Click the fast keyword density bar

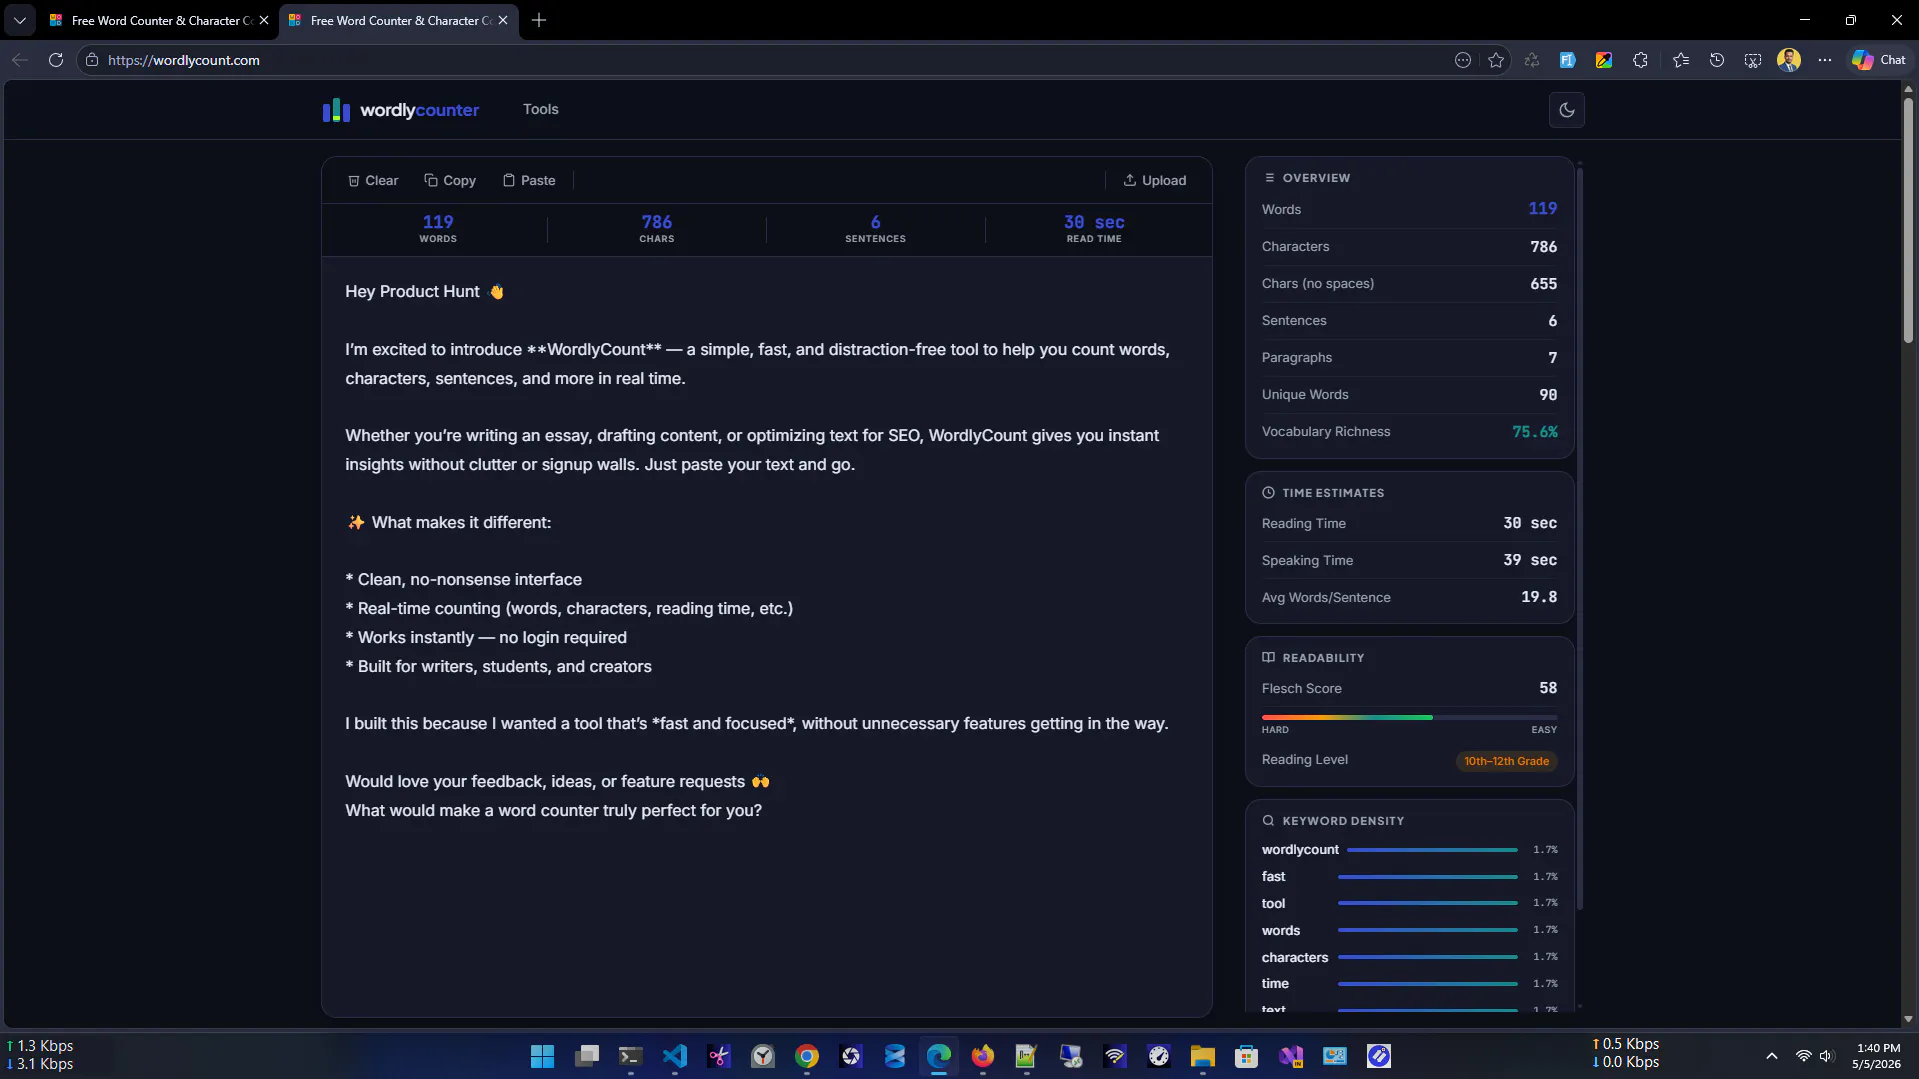[x=1428, y=877]
